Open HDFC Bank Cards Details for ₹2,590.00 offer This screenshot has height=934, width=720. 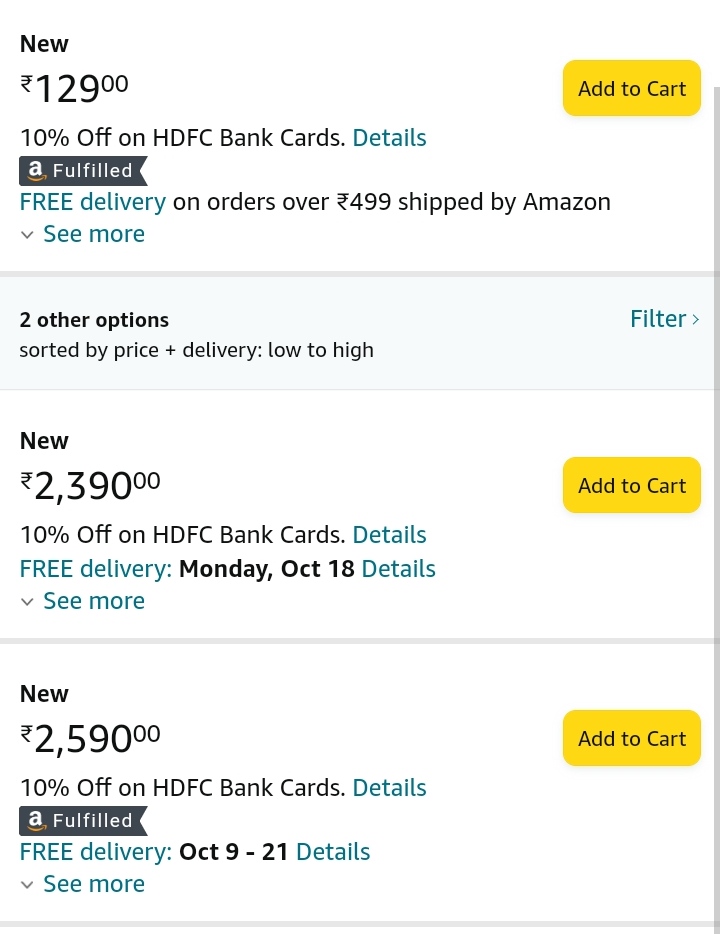(389, 787)
